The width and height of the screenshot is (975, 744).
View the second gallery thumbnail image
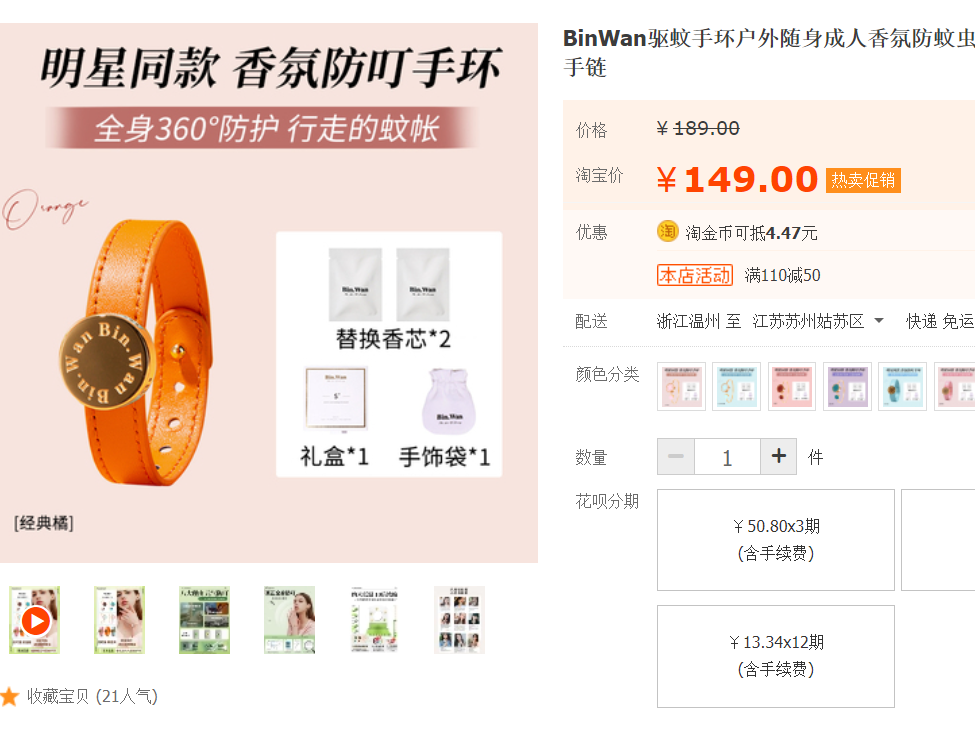119,620
